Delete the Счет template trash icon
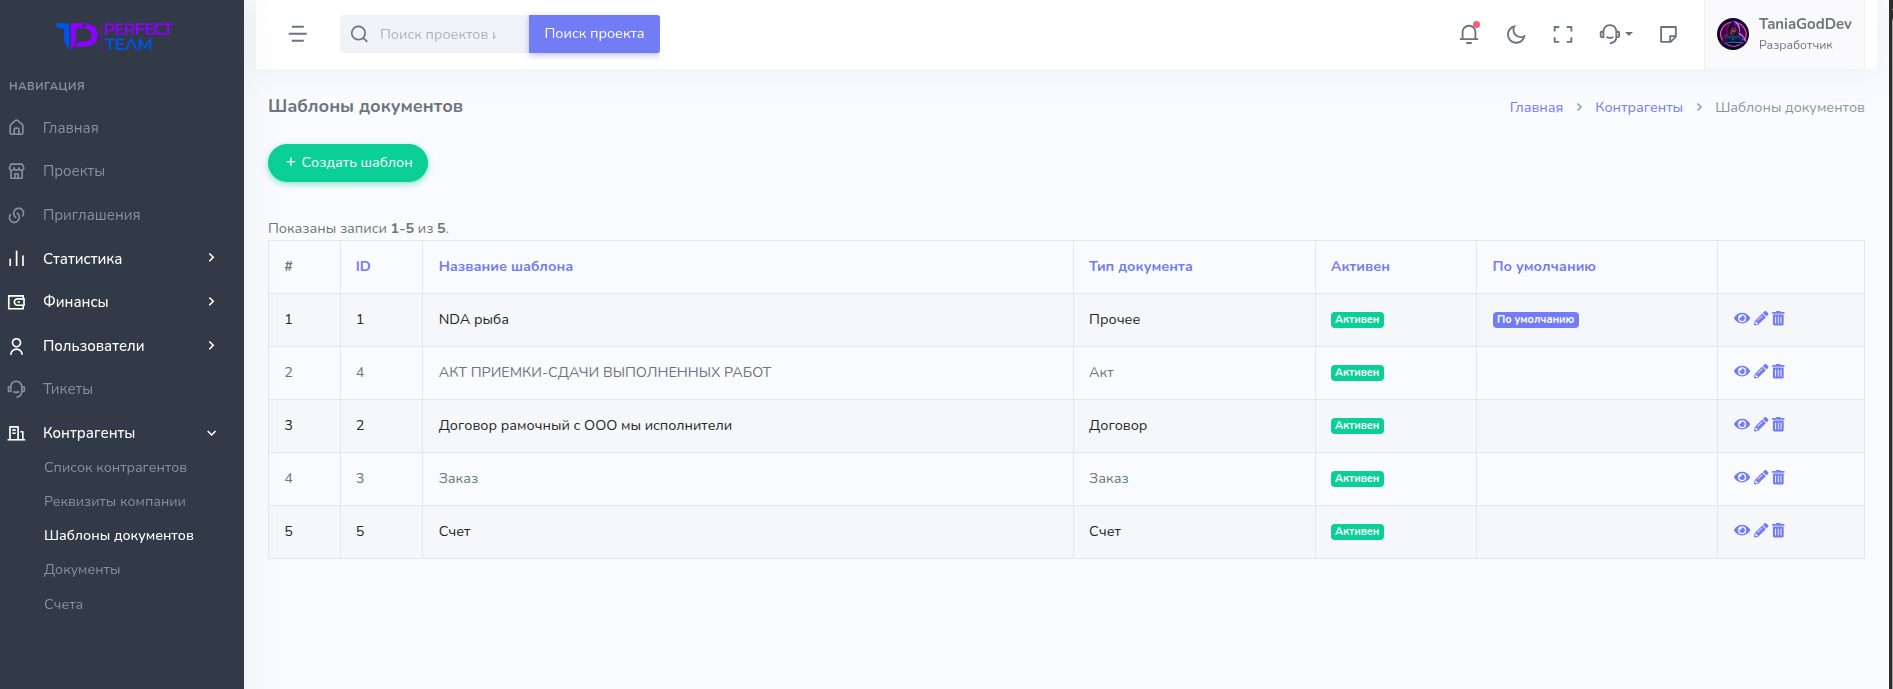 point(1778,531)
